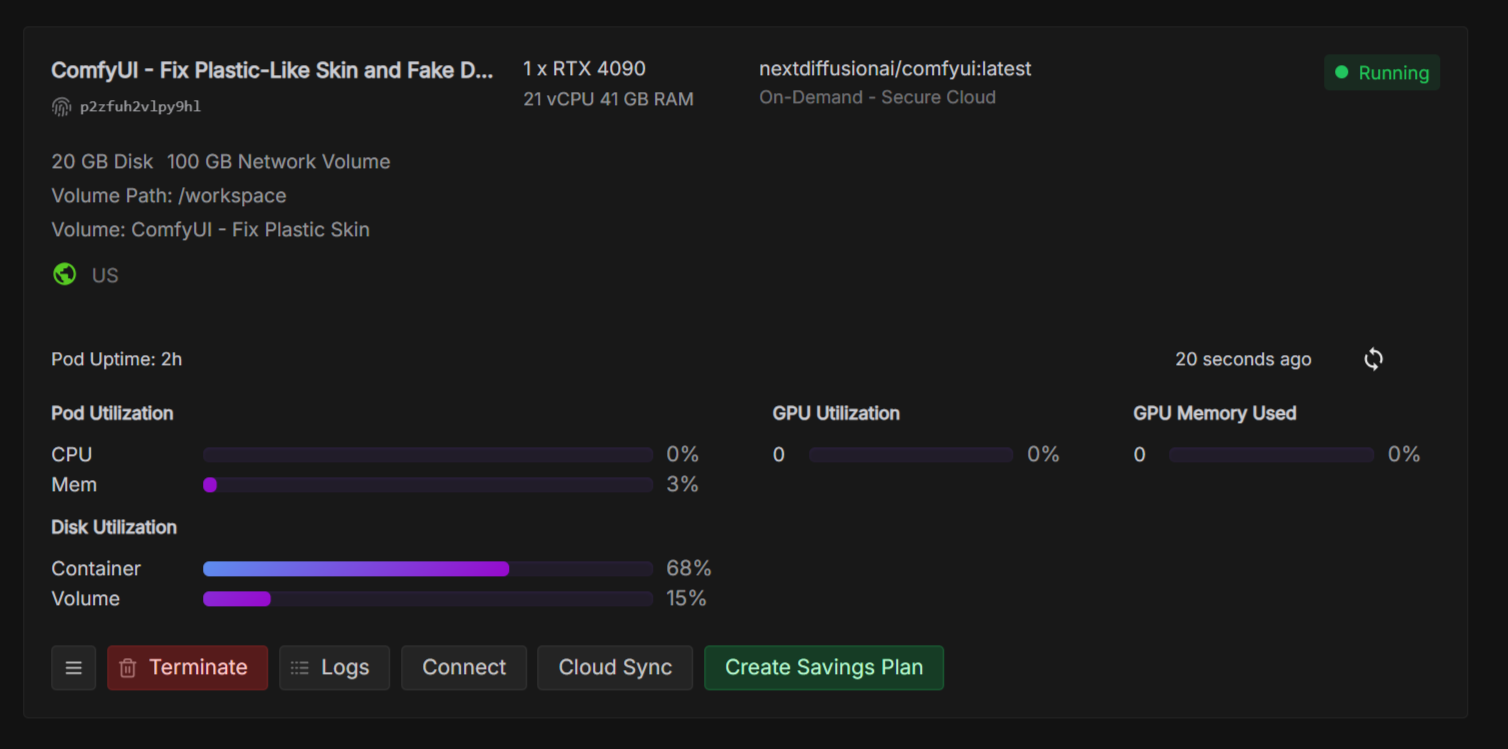The image size is (1508, 749).
Task: Click the CPU utilization bar
Action: tap(428, 455)
